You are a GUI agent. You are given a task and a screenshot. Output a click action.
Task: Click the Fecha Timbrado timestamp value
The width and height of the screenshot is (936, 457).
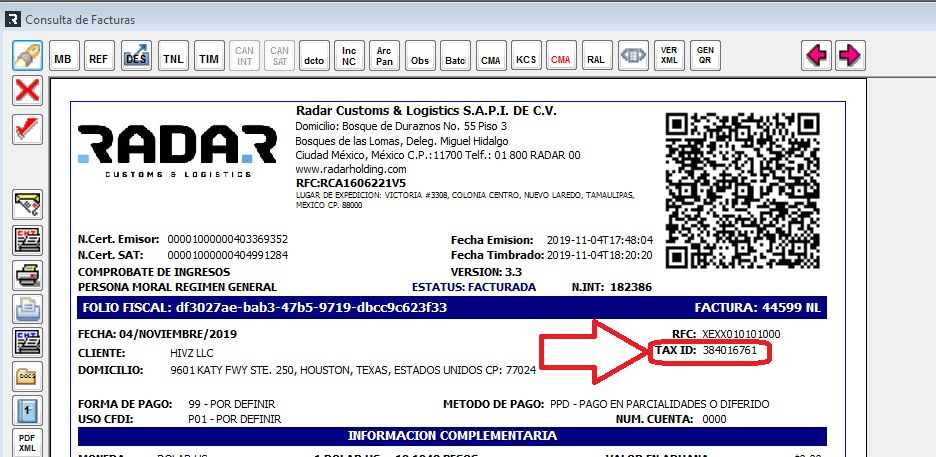[600, 255]
